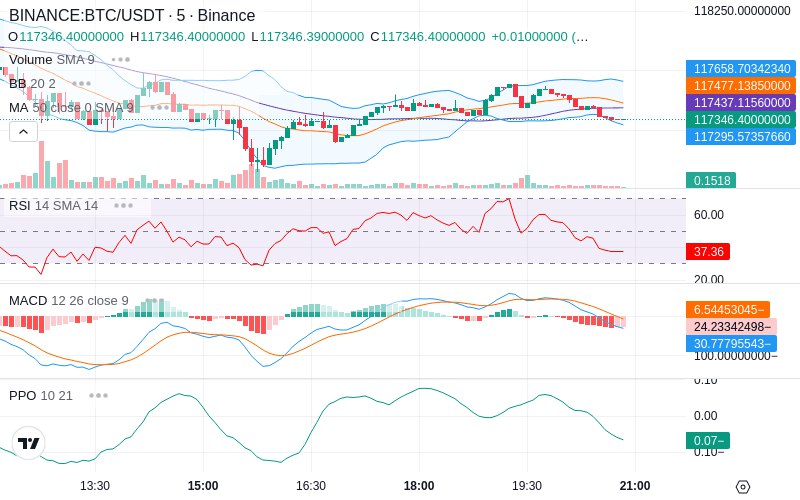Click the 18:00 time axis label
The height and width of the screenshot is (500, 800).
[x=419, y=486]
